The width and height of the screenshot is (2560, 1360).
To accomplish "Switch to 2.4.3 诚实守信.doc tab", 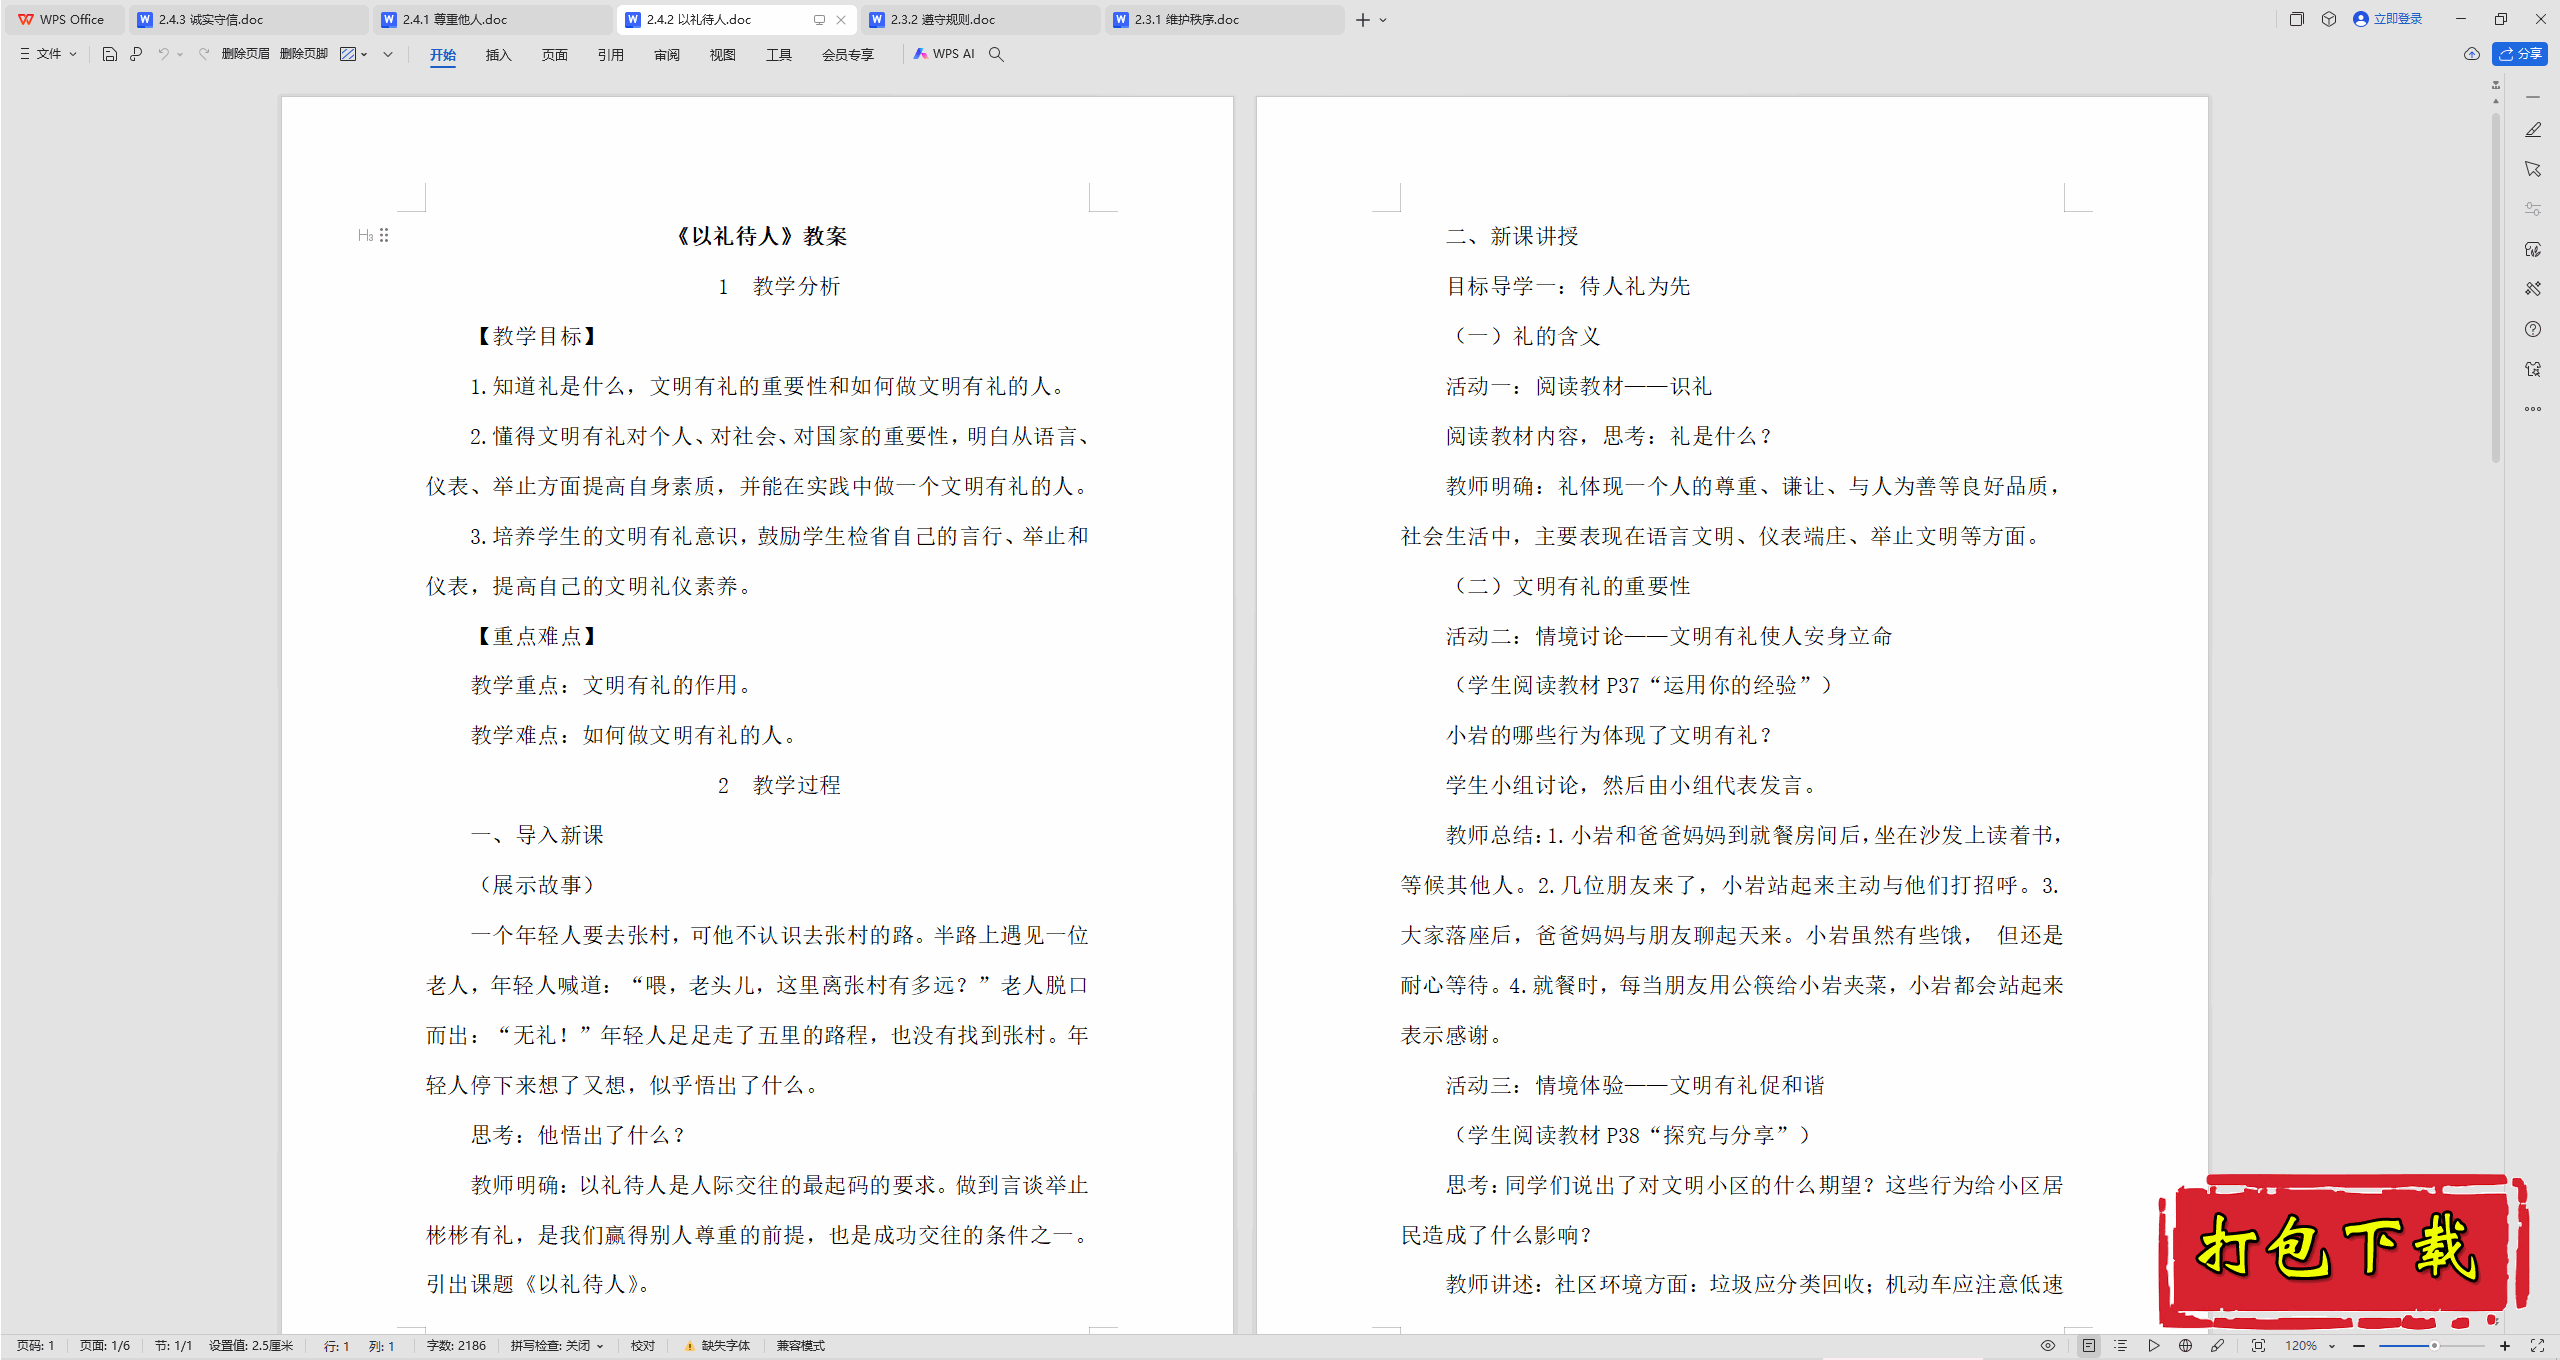I will point(248,19).
